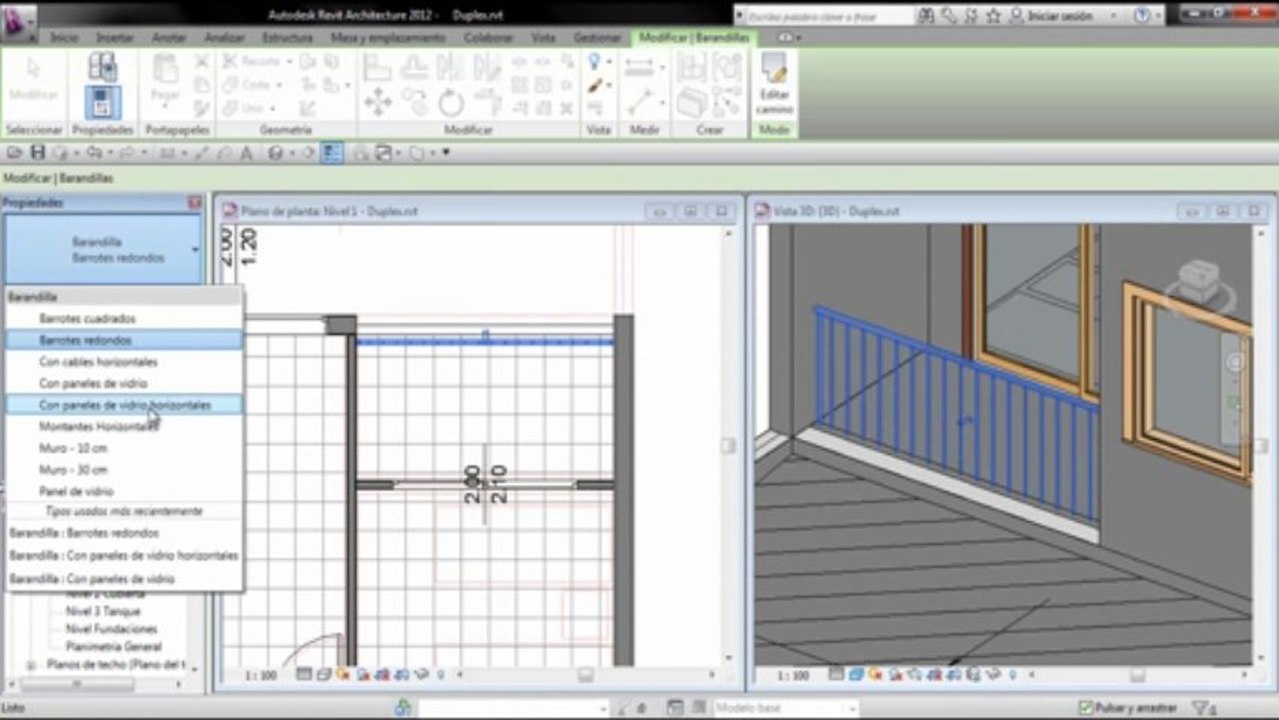Click the binoculars search icon

point(926,16)
